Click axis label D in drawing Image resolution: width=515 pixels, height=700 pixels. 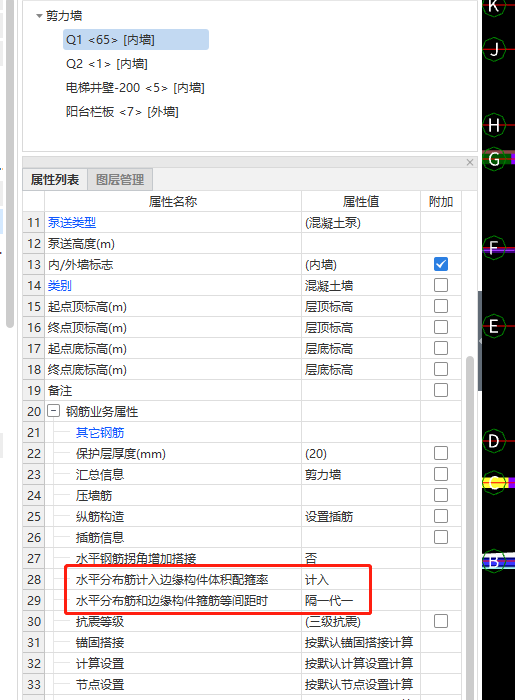[494, 441]
